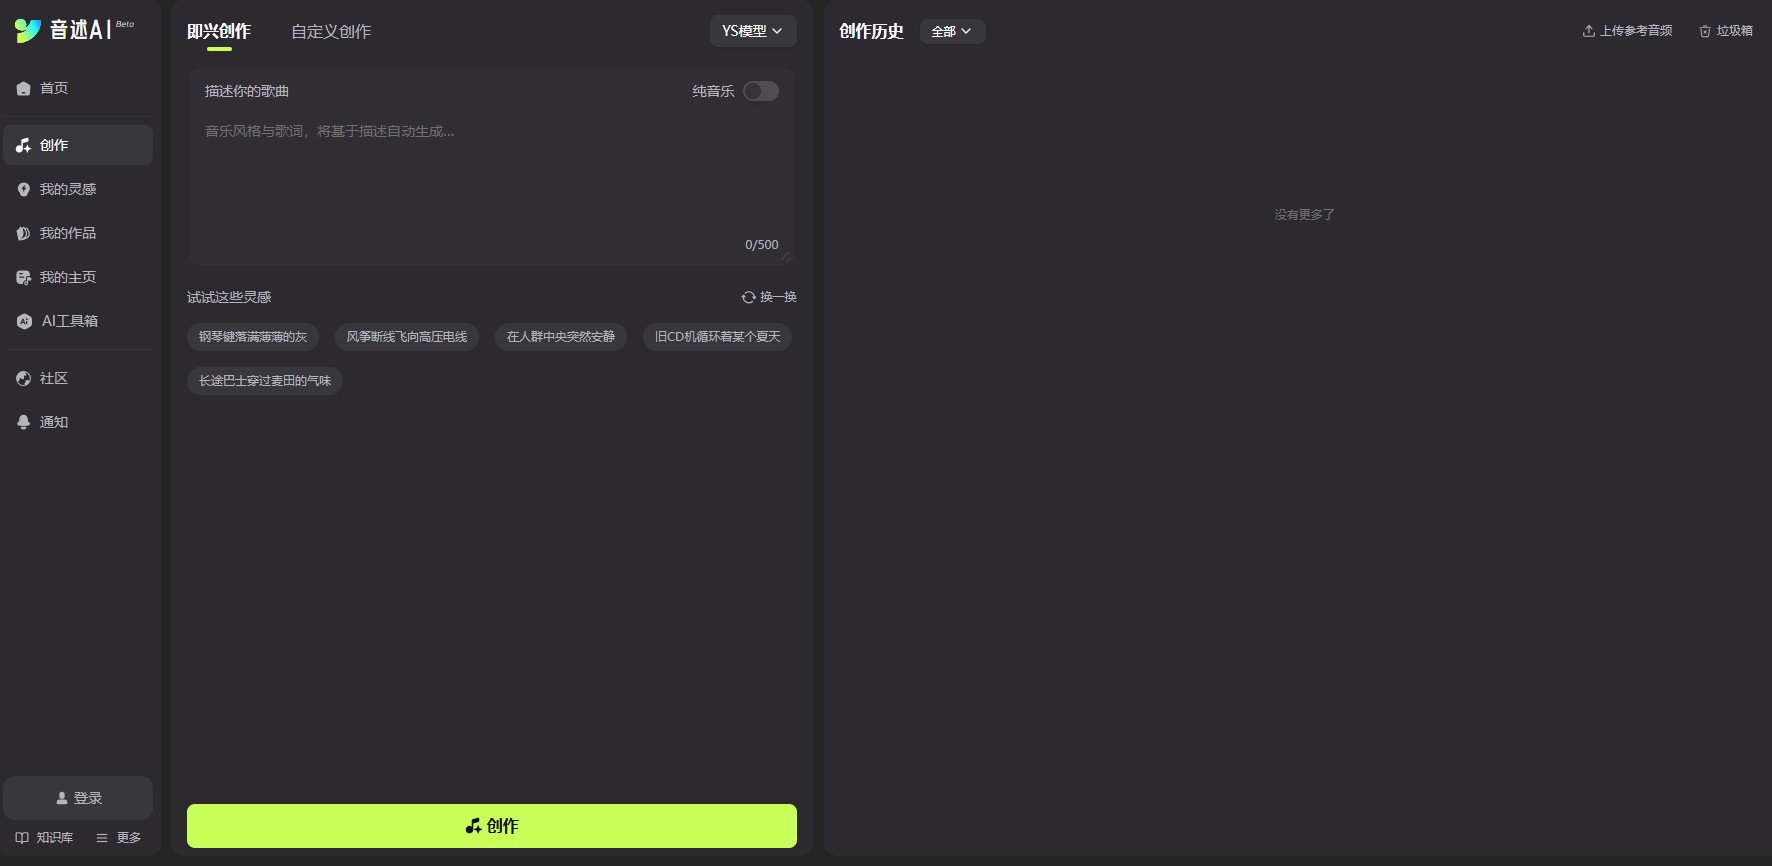Click the 描述你的歌曲 label
The width and height of the screenshot is (1772, 866).
(x=247, y=91)
